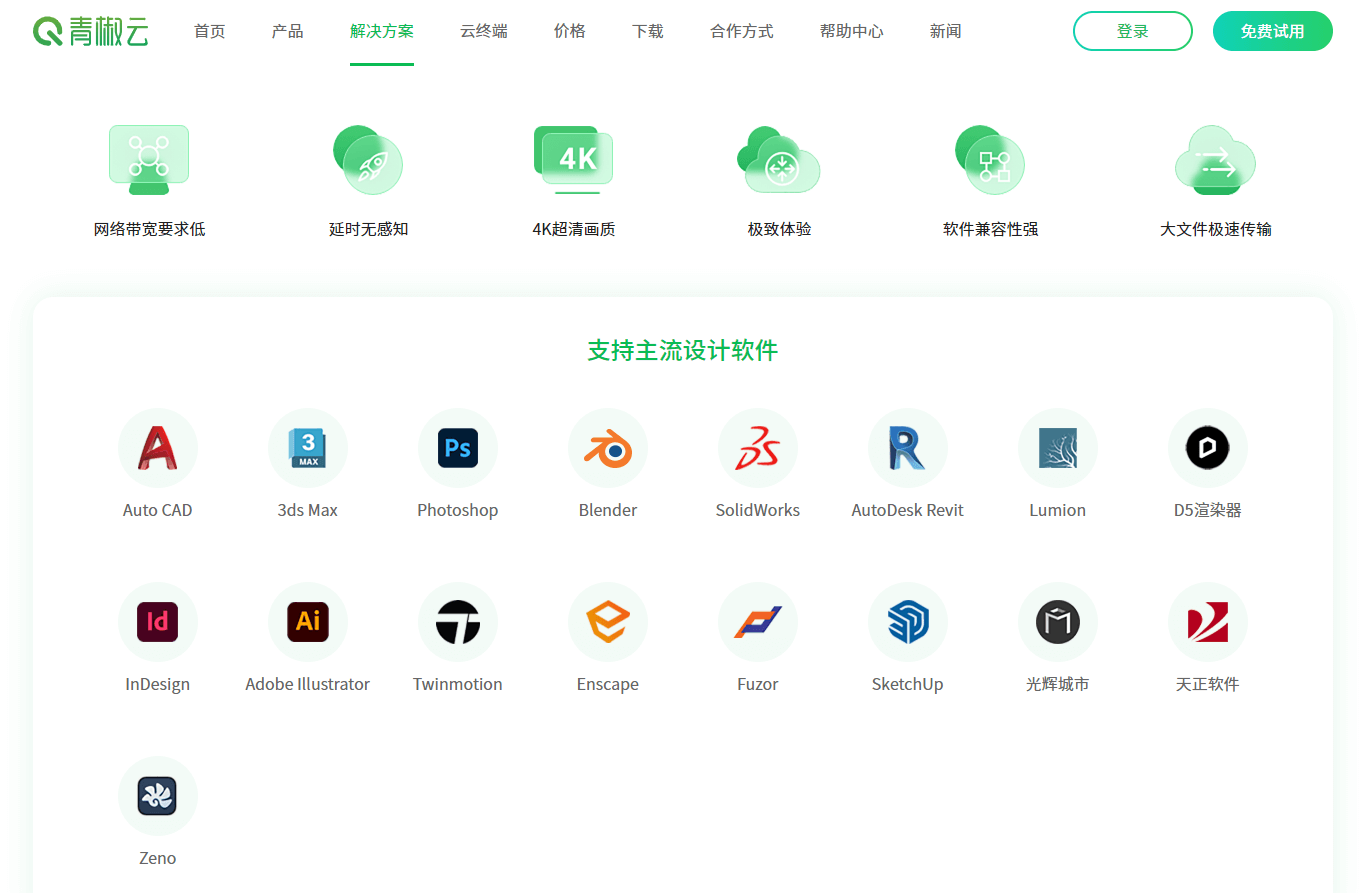The width and height of the screenshot is (1365, 893).
Task: Open the 首页 nav item
Action: tap(210, 31)
